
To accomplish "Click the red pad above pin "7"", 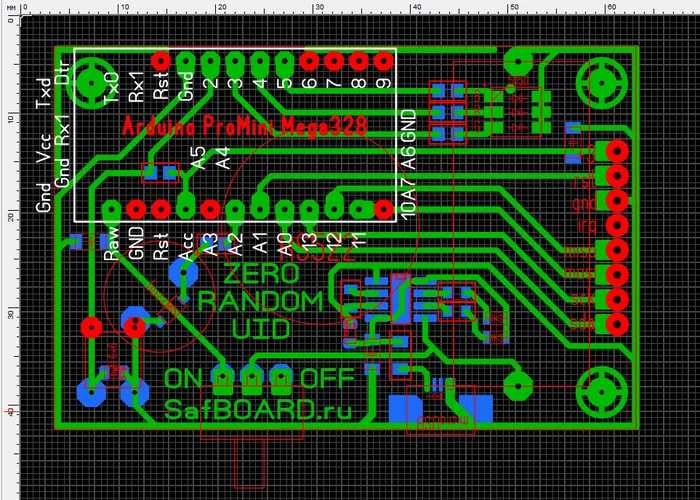I will click(x=334, y=61).
